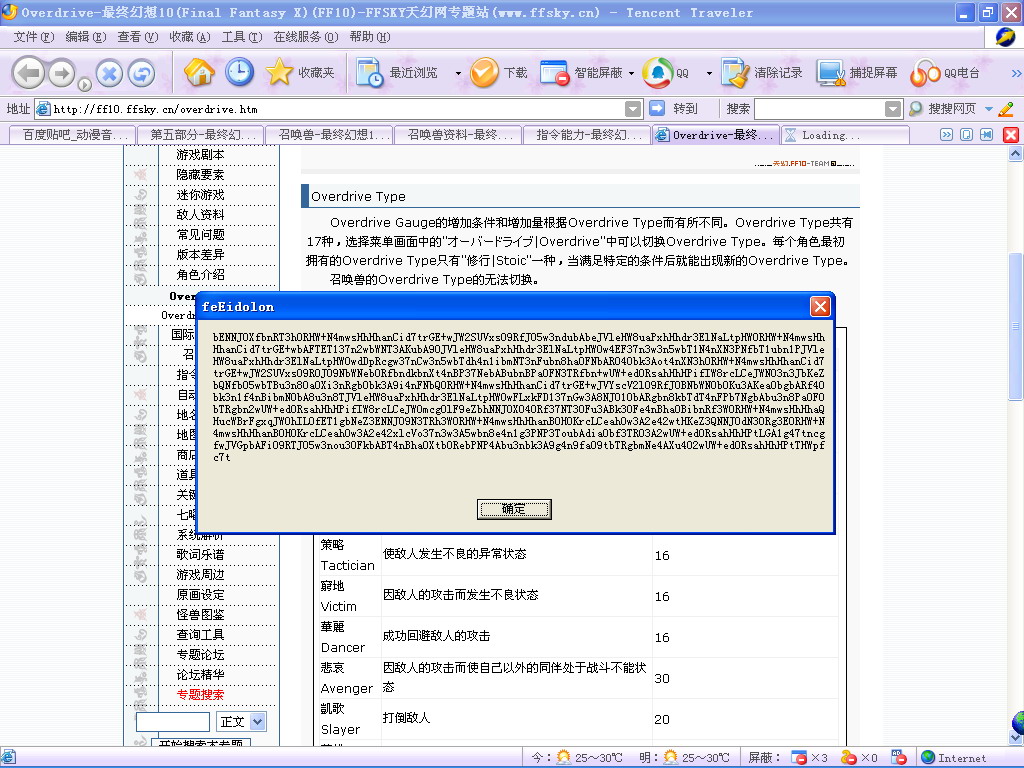
Task: Click the highlighter pencil icon
Action: point(1006,108)
